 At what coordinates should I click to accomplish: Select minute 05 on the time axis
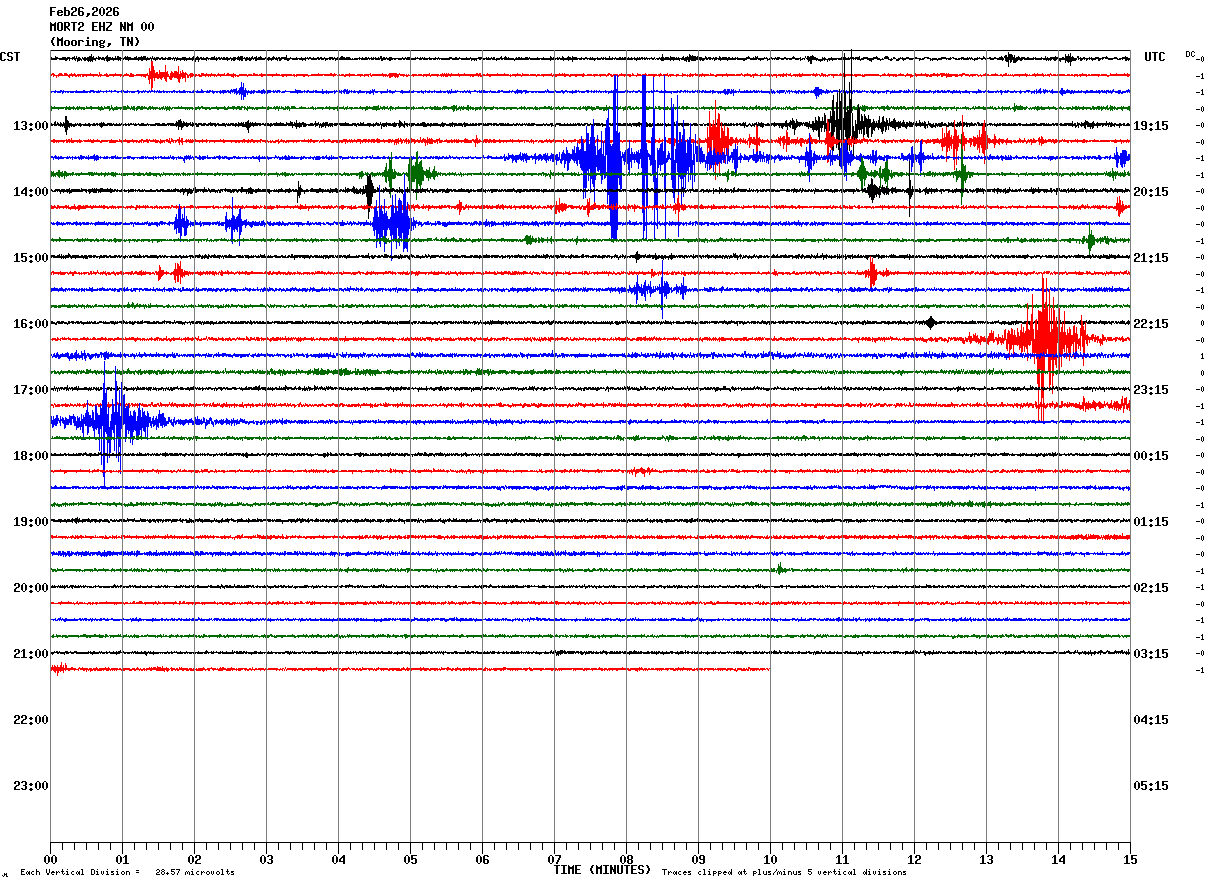pyautogui.click(x=410, y=859)
